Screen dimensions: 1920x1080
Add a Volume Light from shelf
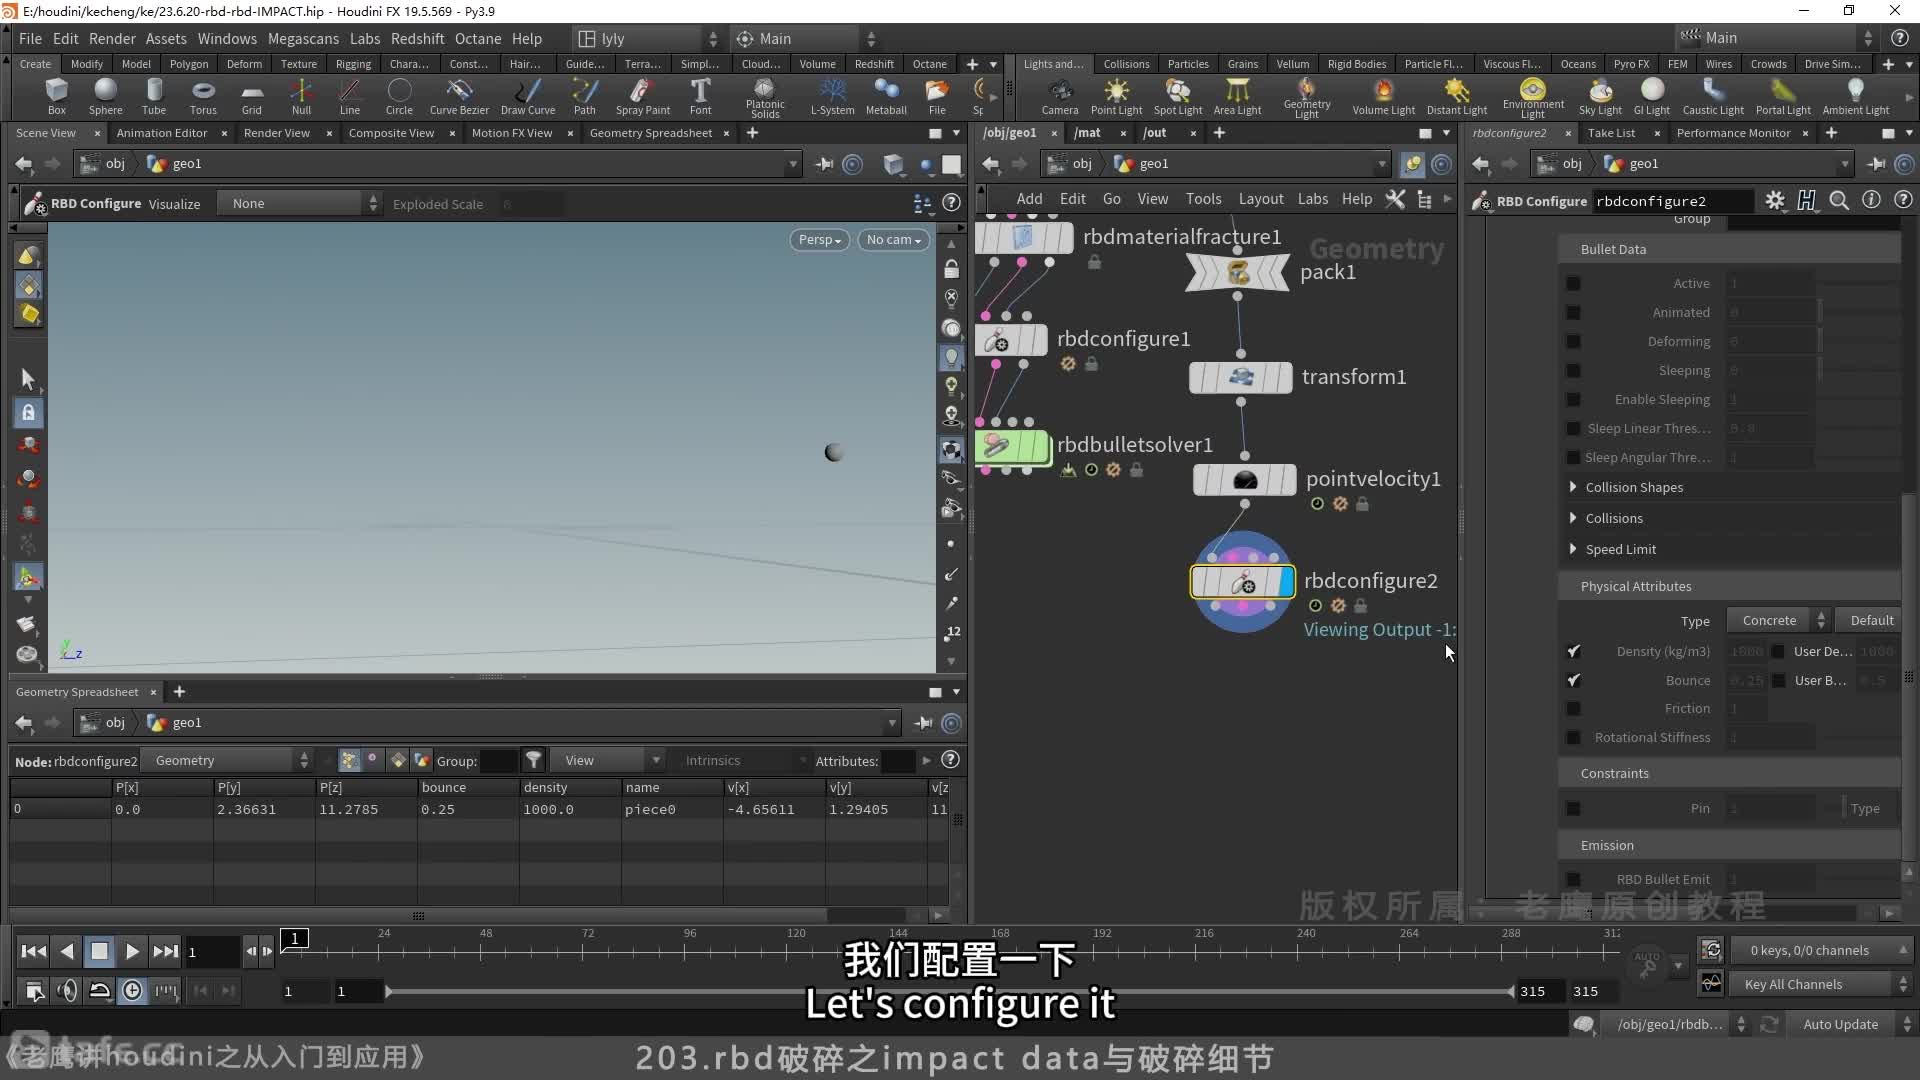pos(1383,96)
